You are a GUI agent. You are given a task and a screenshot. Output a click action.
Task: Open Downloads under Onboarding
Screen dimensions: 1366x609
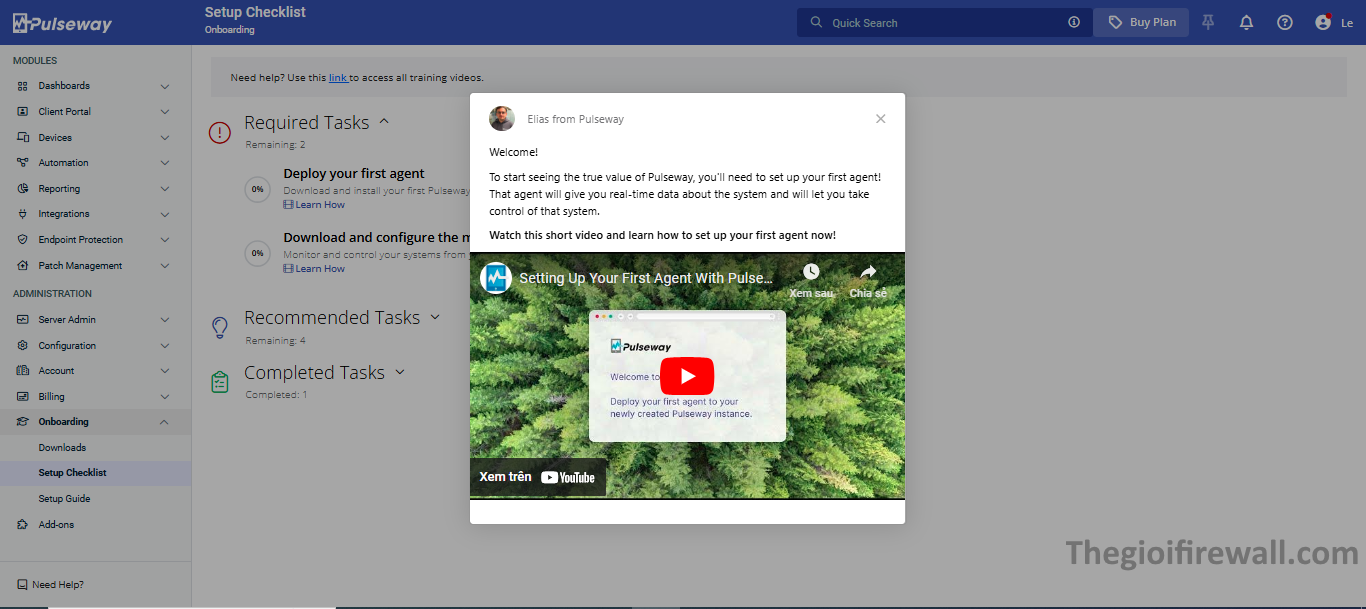coord(62,448)
